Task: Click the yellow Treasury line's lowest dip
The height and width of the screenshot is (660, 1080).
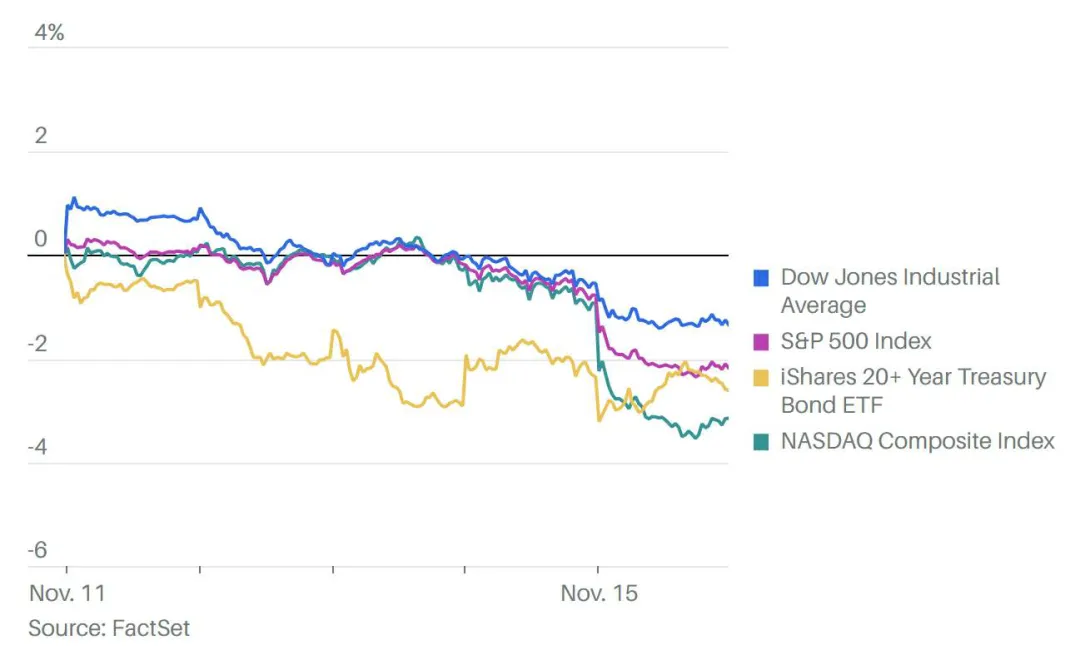Action: tap(599, 420)
